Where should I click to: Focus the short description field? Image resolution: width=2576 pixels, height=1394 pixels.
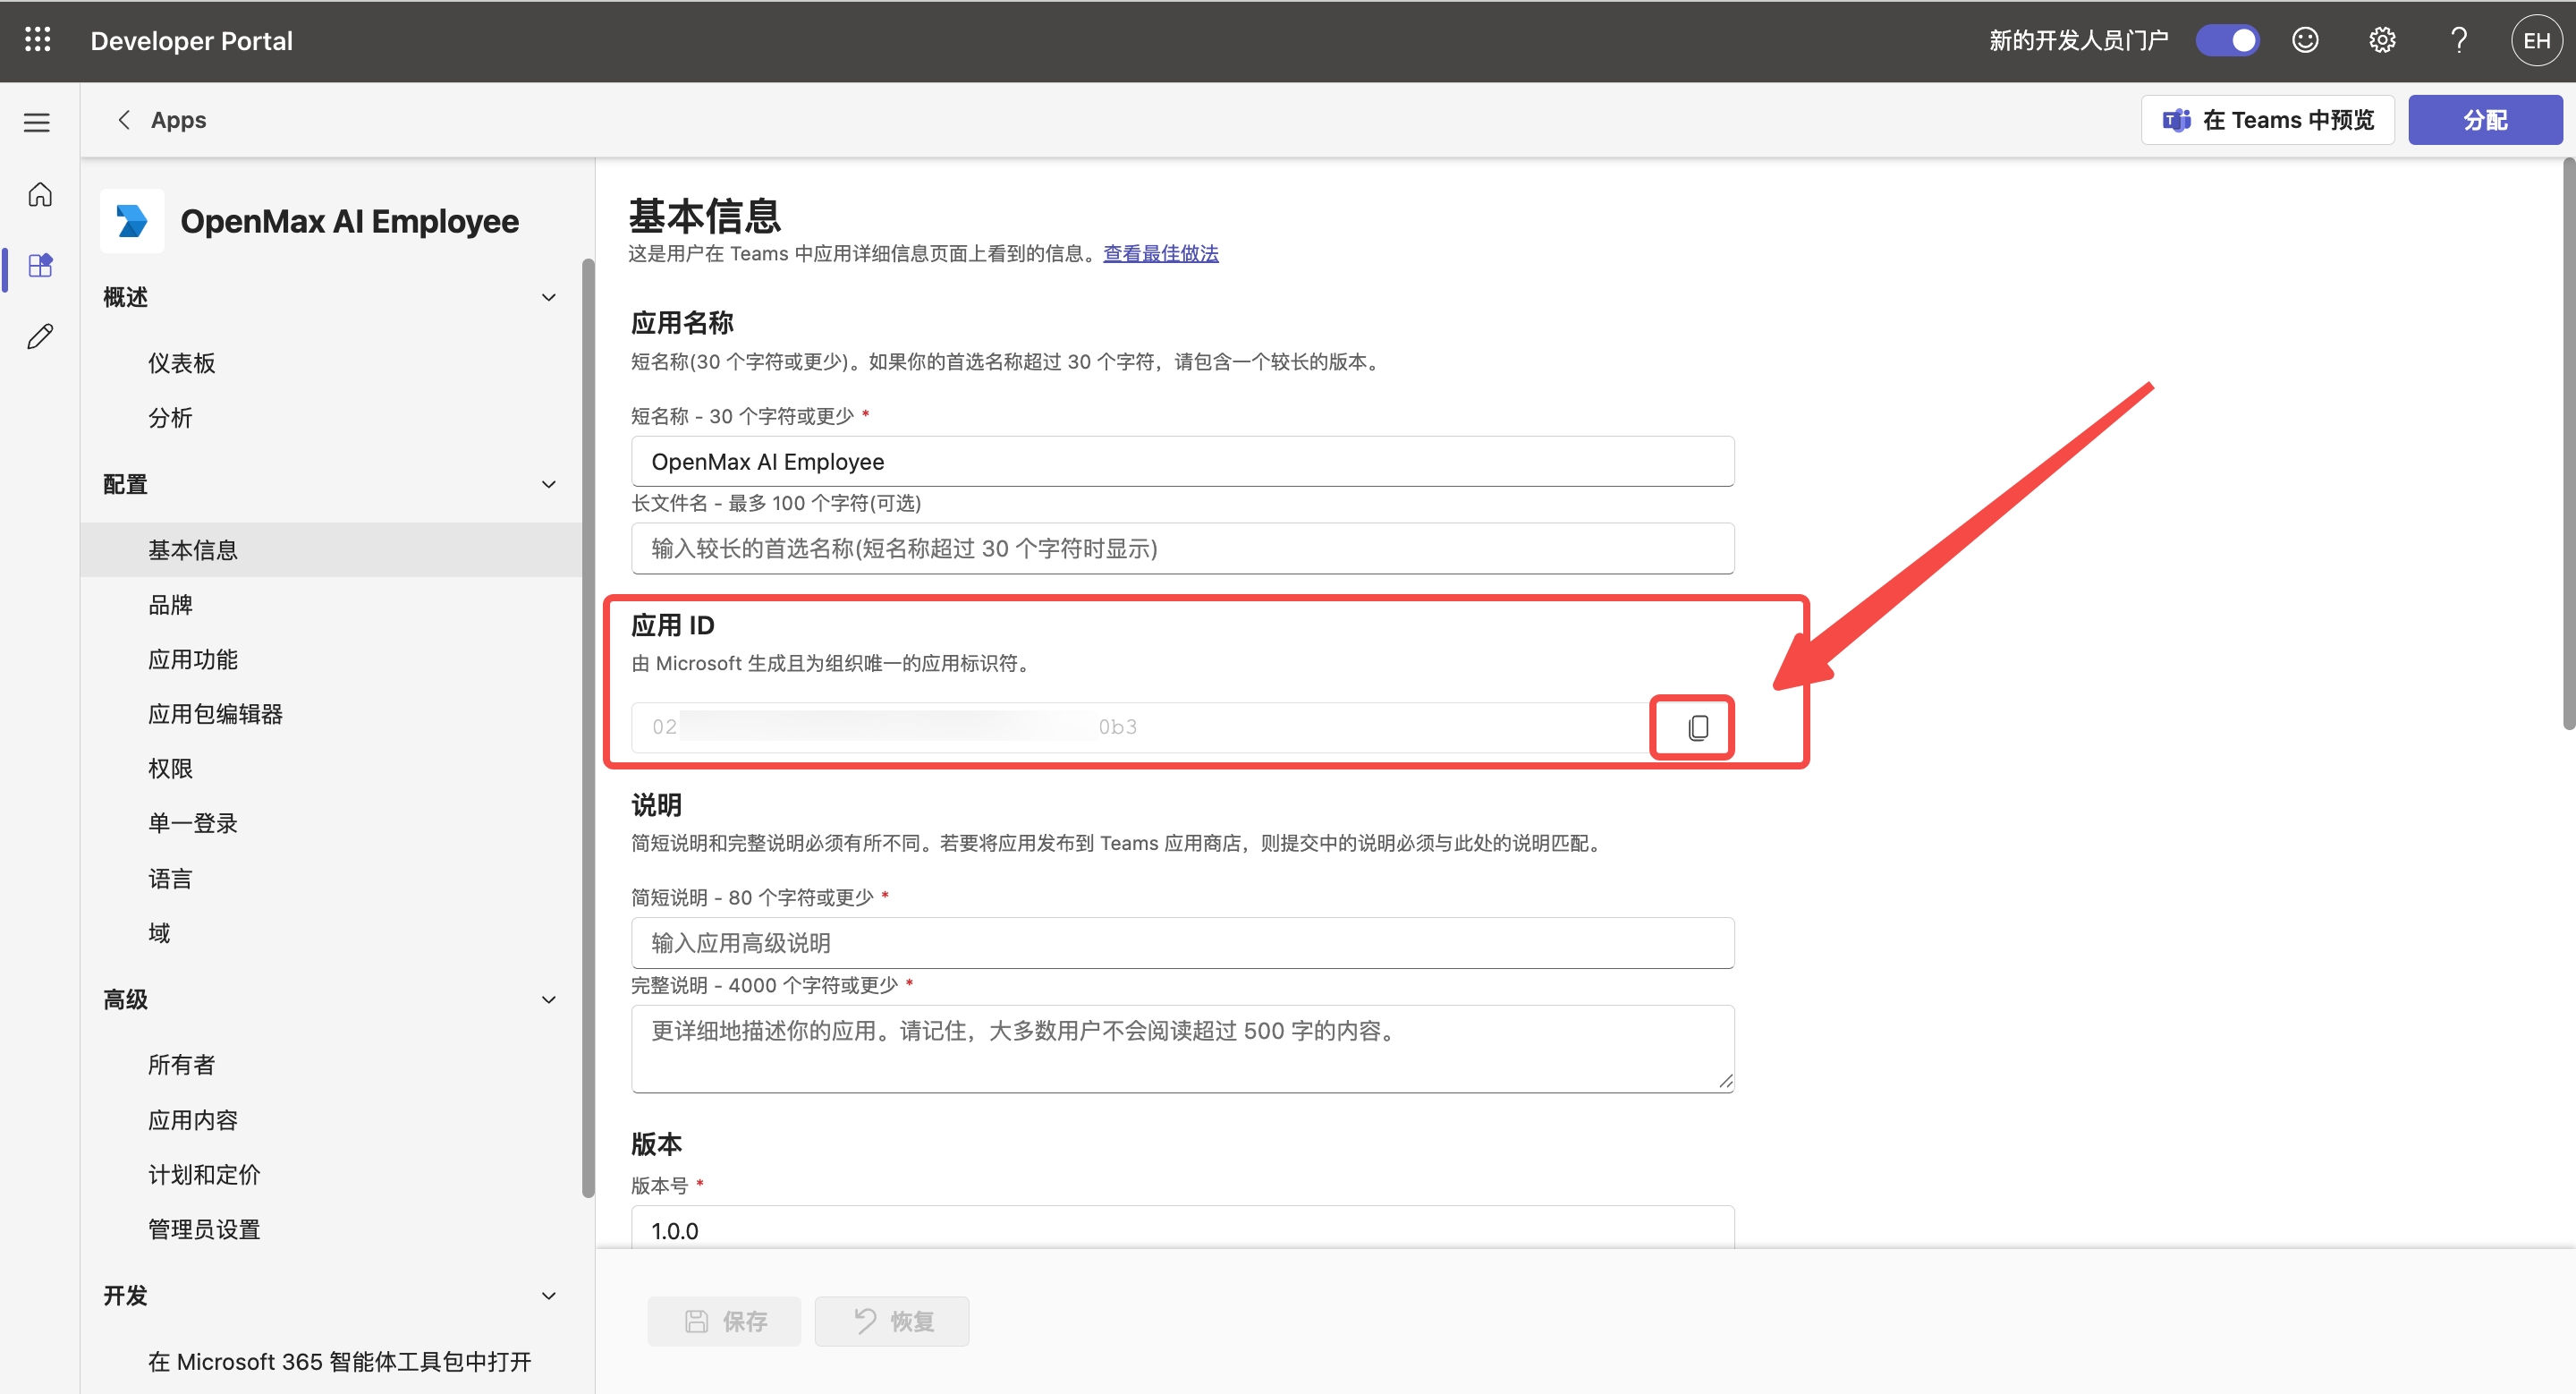click(x=1182, y=943)
